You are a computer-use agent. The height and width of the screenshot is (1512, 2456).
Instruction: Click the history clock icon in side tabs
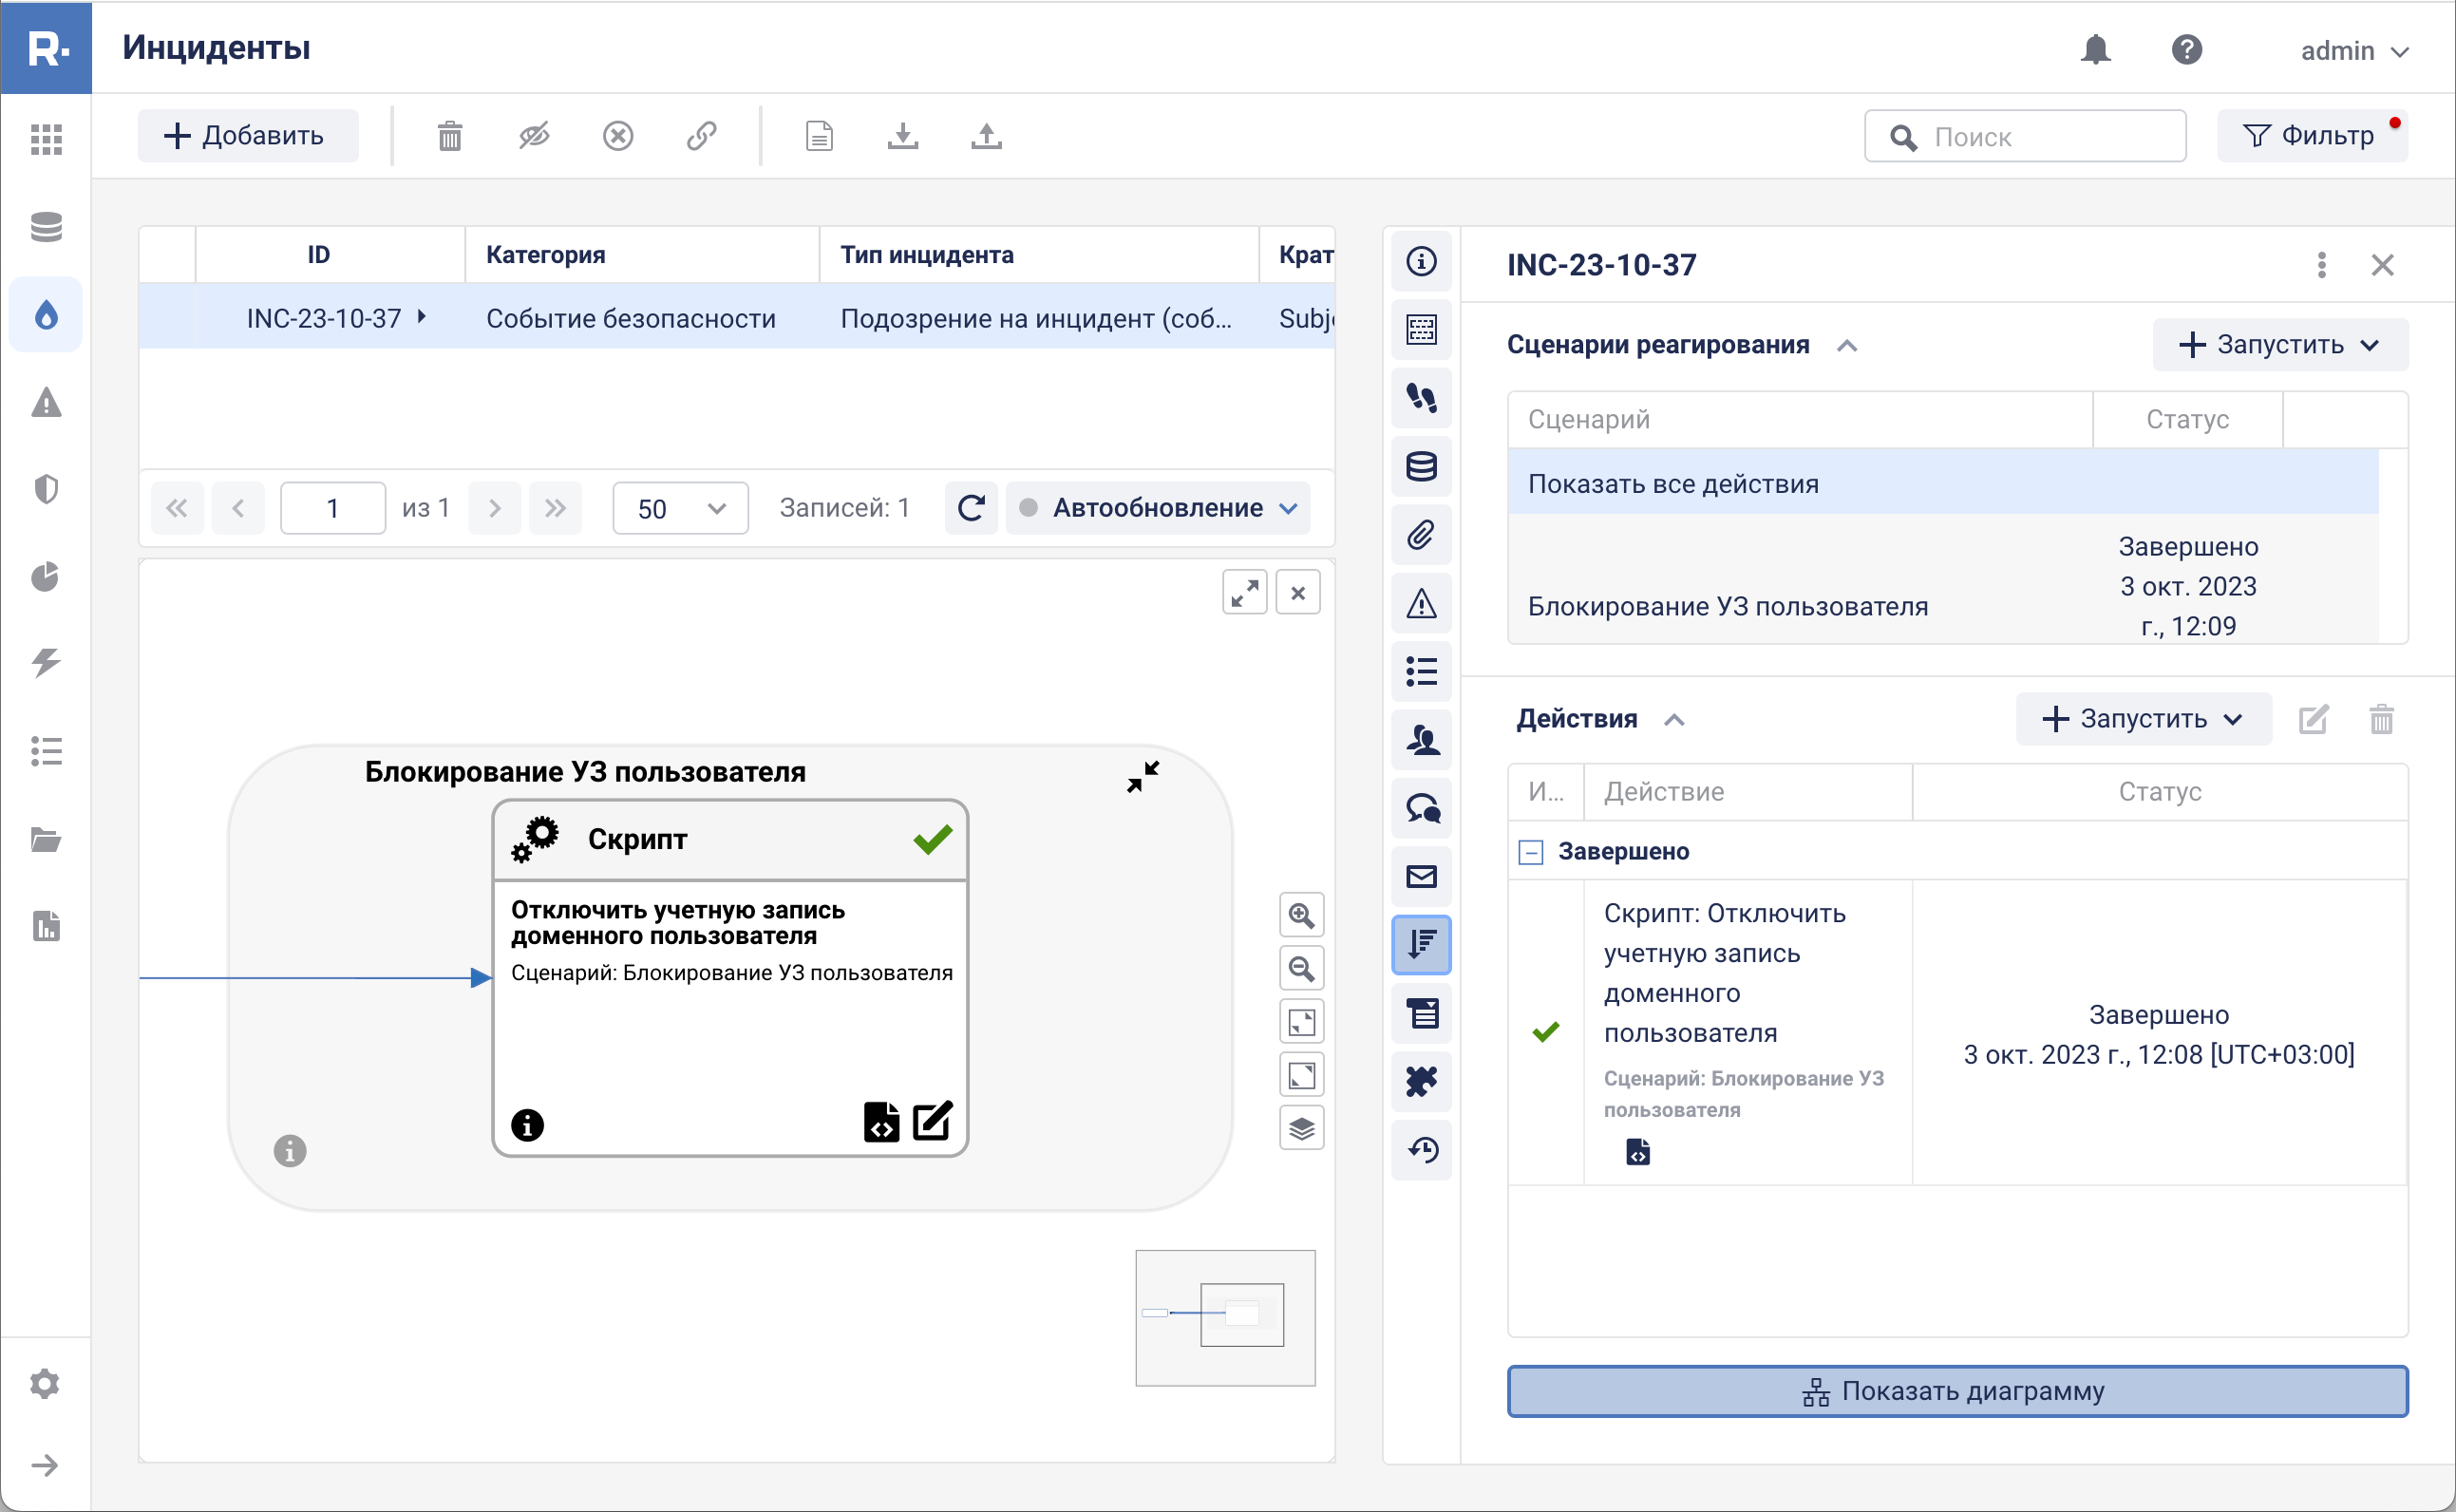click(x=1421, y=1150)
